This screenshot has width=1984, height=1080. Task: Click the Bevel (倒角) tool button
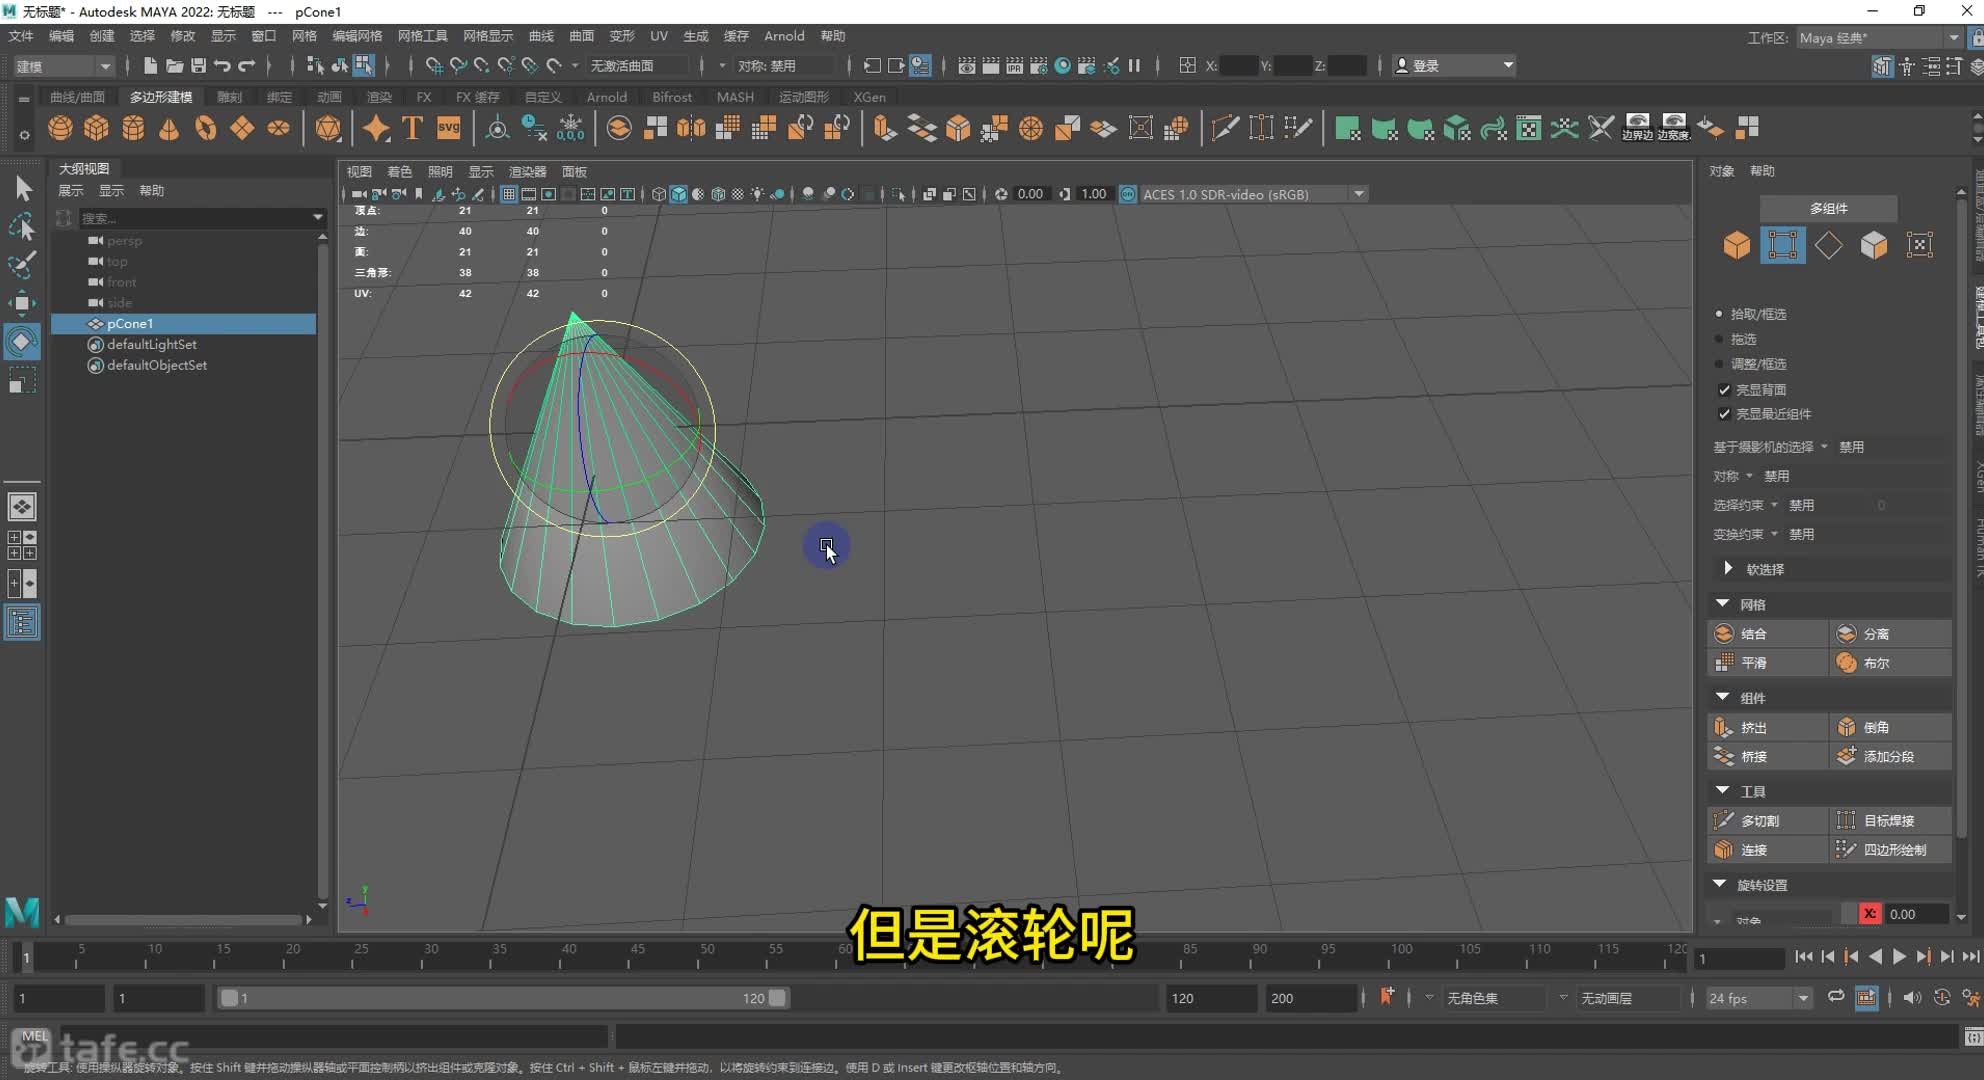(x=1891, y=727)
